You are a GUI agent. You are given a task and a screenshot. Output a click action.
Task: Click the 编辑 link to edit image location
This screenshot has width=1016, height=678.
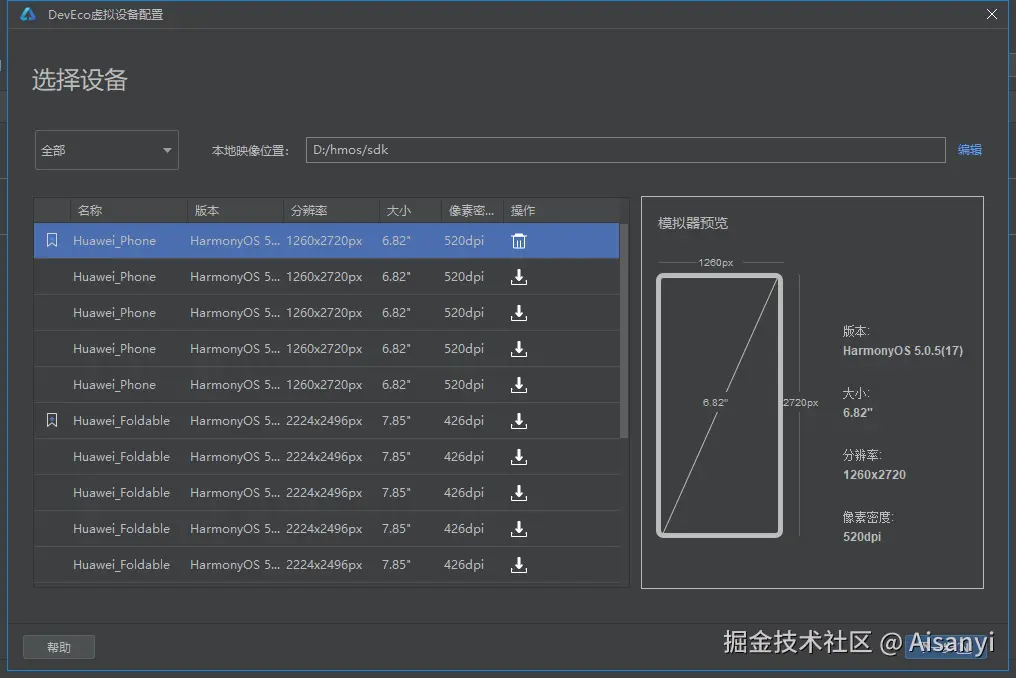click(969, 150)
